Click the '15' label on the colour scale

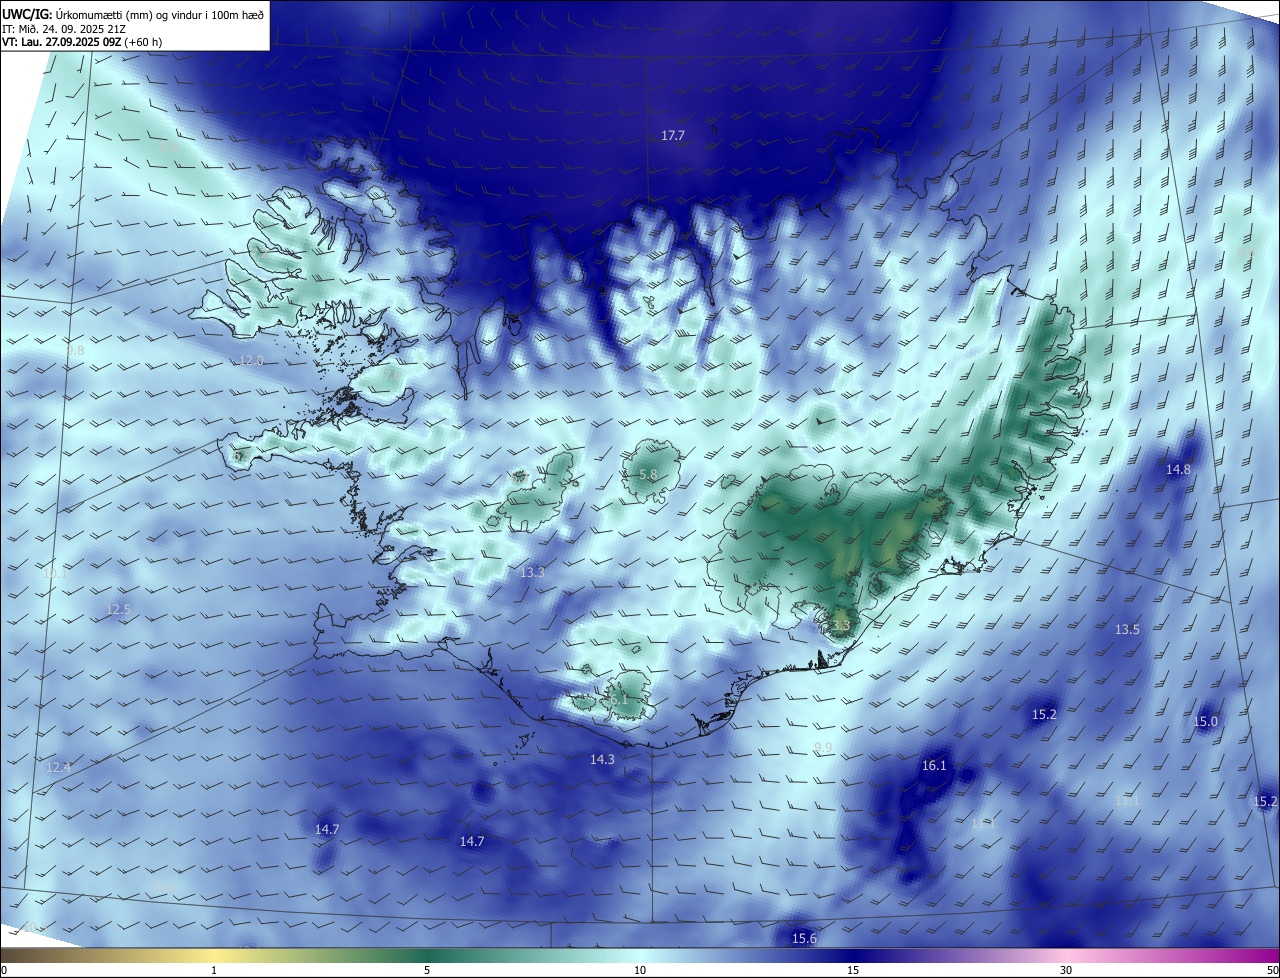(853, 971)
